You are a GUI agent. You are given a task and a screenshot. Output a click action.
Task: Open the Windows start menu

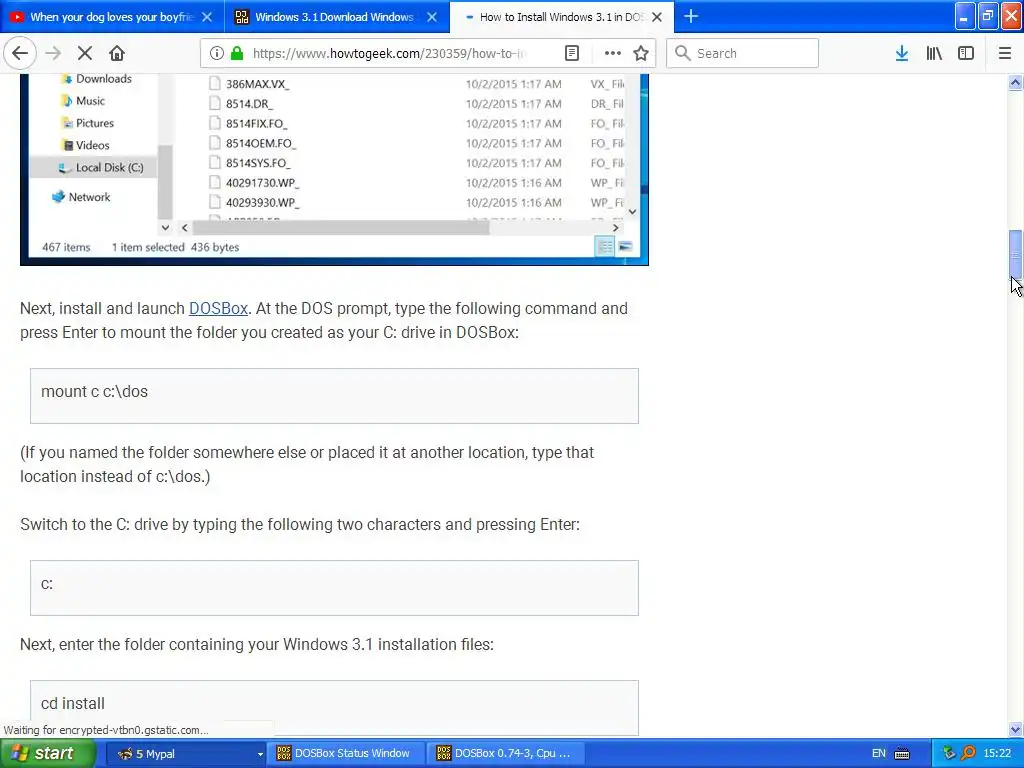point(47,753)
